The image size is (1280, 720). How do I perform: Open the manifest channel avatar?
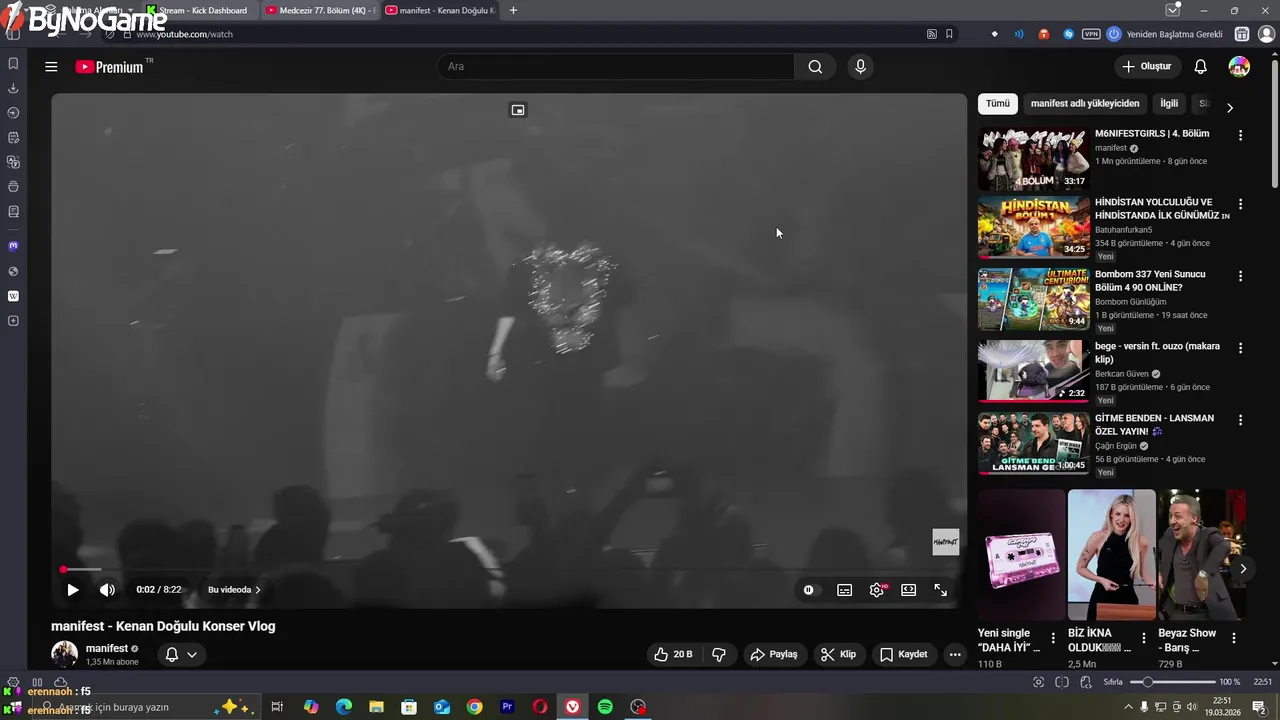[64, 655]
